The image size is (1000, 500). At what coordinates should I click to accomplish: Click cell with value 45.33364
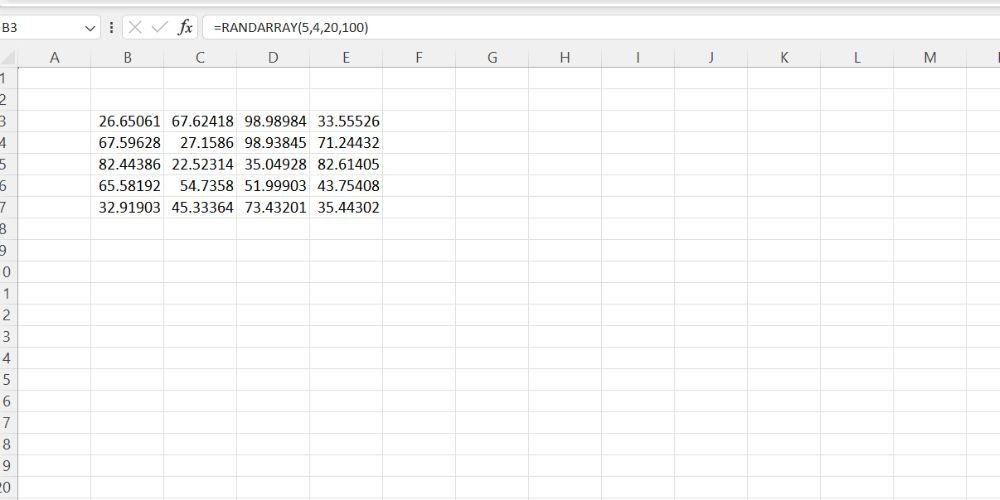click(x=200, y=208)
